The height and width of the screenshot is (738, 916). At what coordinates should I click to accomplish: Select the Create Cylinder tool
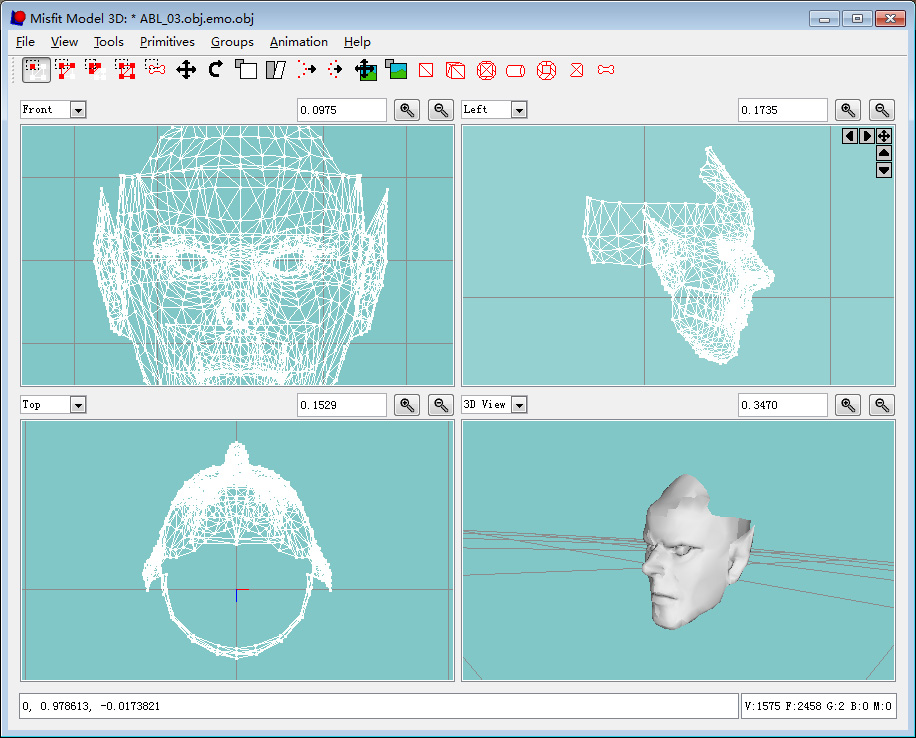[x=516, y=70]
